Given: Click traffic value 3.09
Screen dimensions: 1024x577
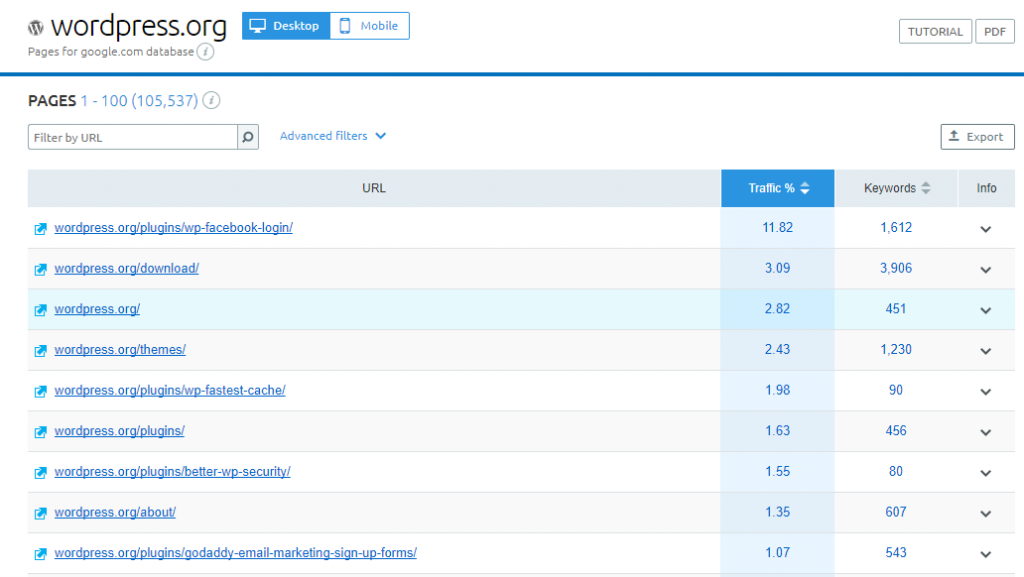Looking at the screenshot, I should [778, 268].
